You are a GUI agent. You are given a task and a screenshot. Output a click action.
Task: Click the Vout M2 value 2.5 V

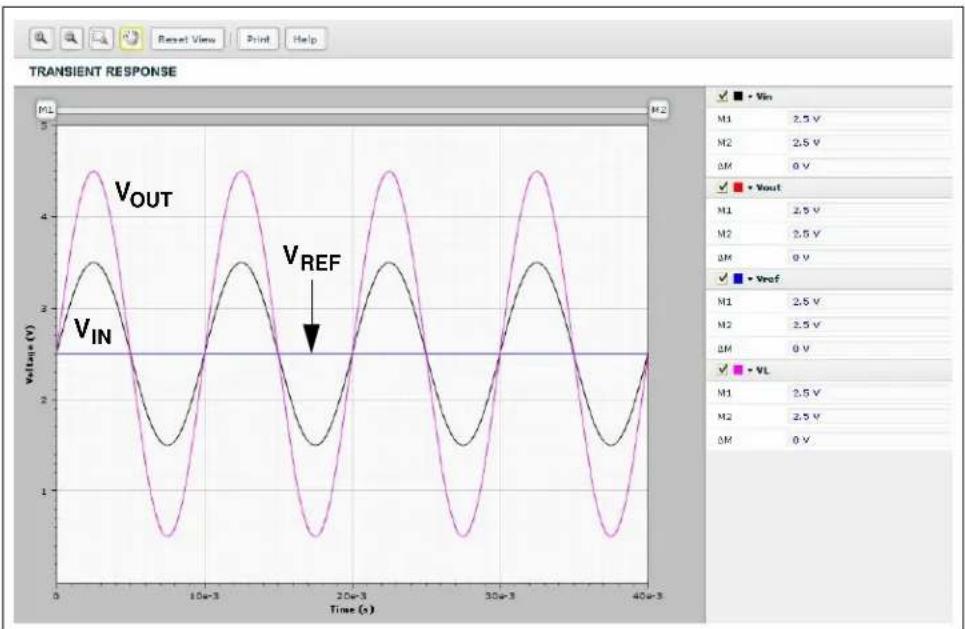[x=806, y=234]
